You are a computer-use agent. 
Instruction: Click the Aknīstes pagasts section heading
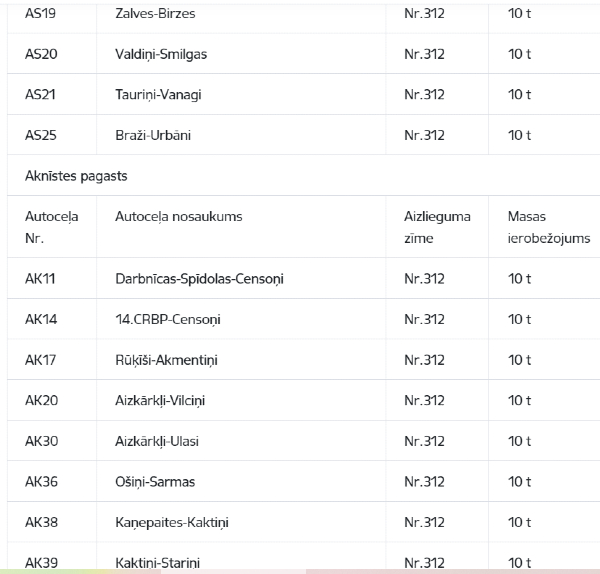(x=76, y=176)
